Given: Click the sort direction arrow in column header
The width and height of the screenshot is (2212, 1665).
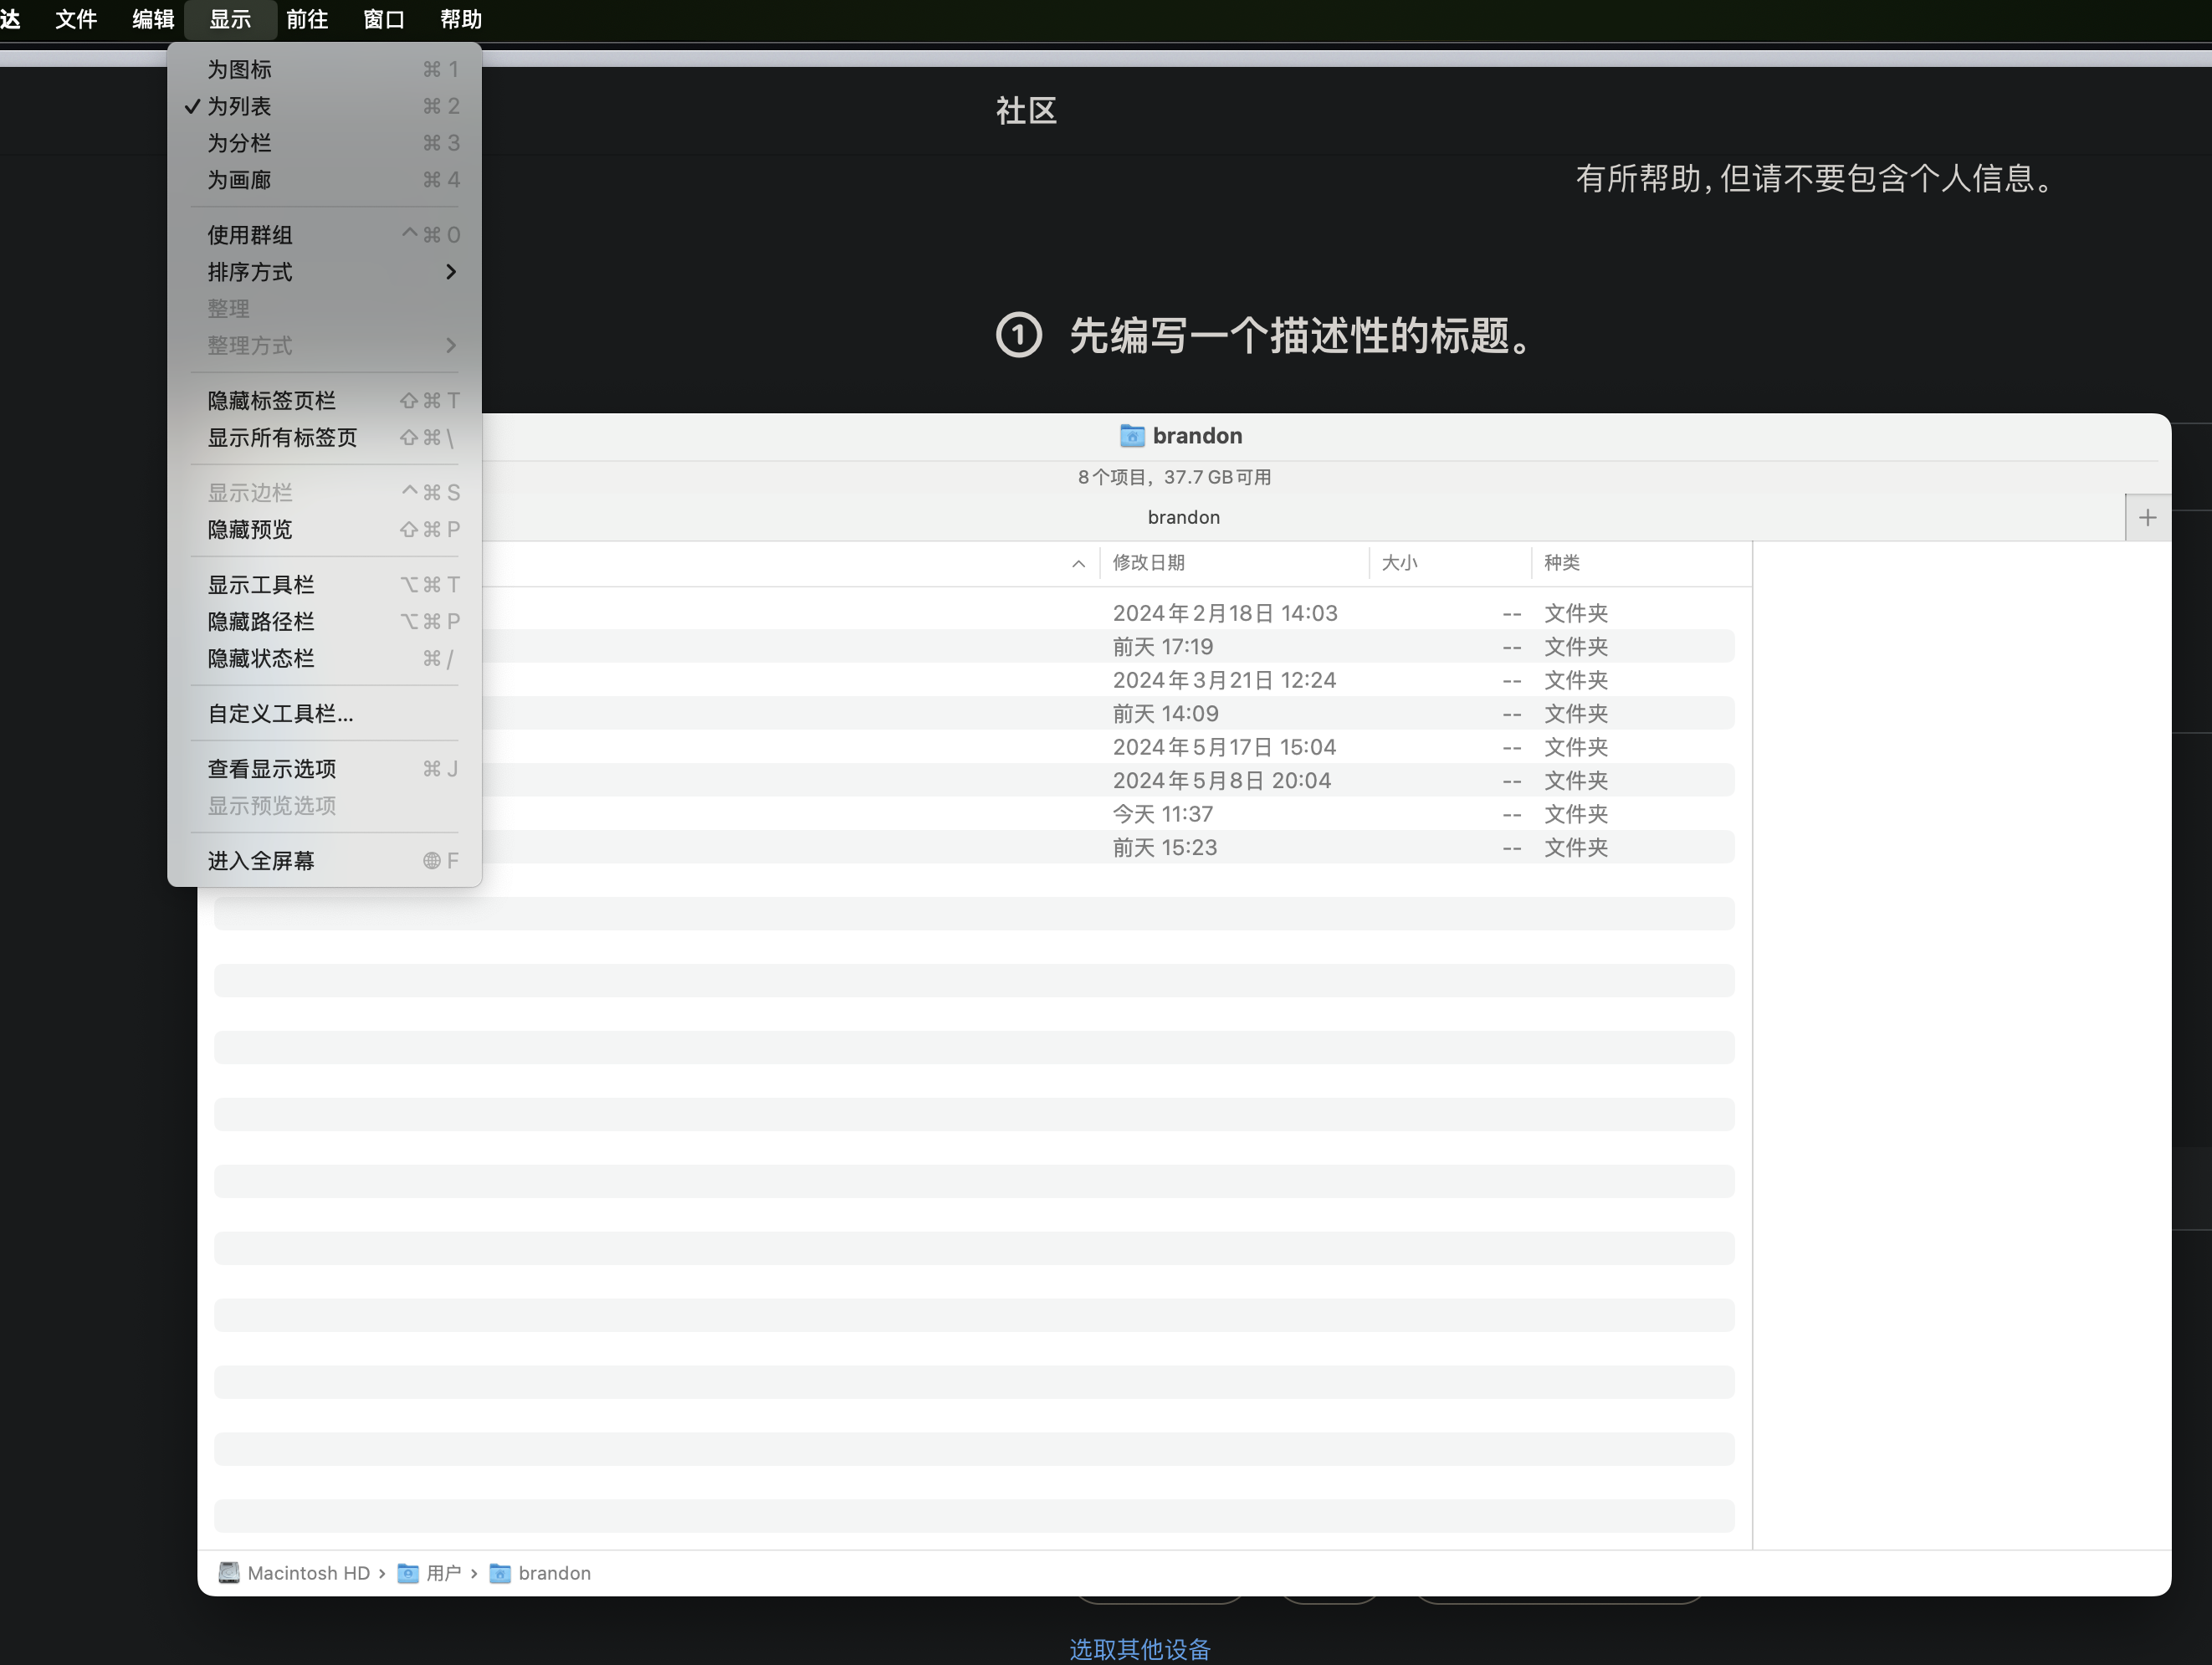Looking at the screenshot, I should (1078, 564).
